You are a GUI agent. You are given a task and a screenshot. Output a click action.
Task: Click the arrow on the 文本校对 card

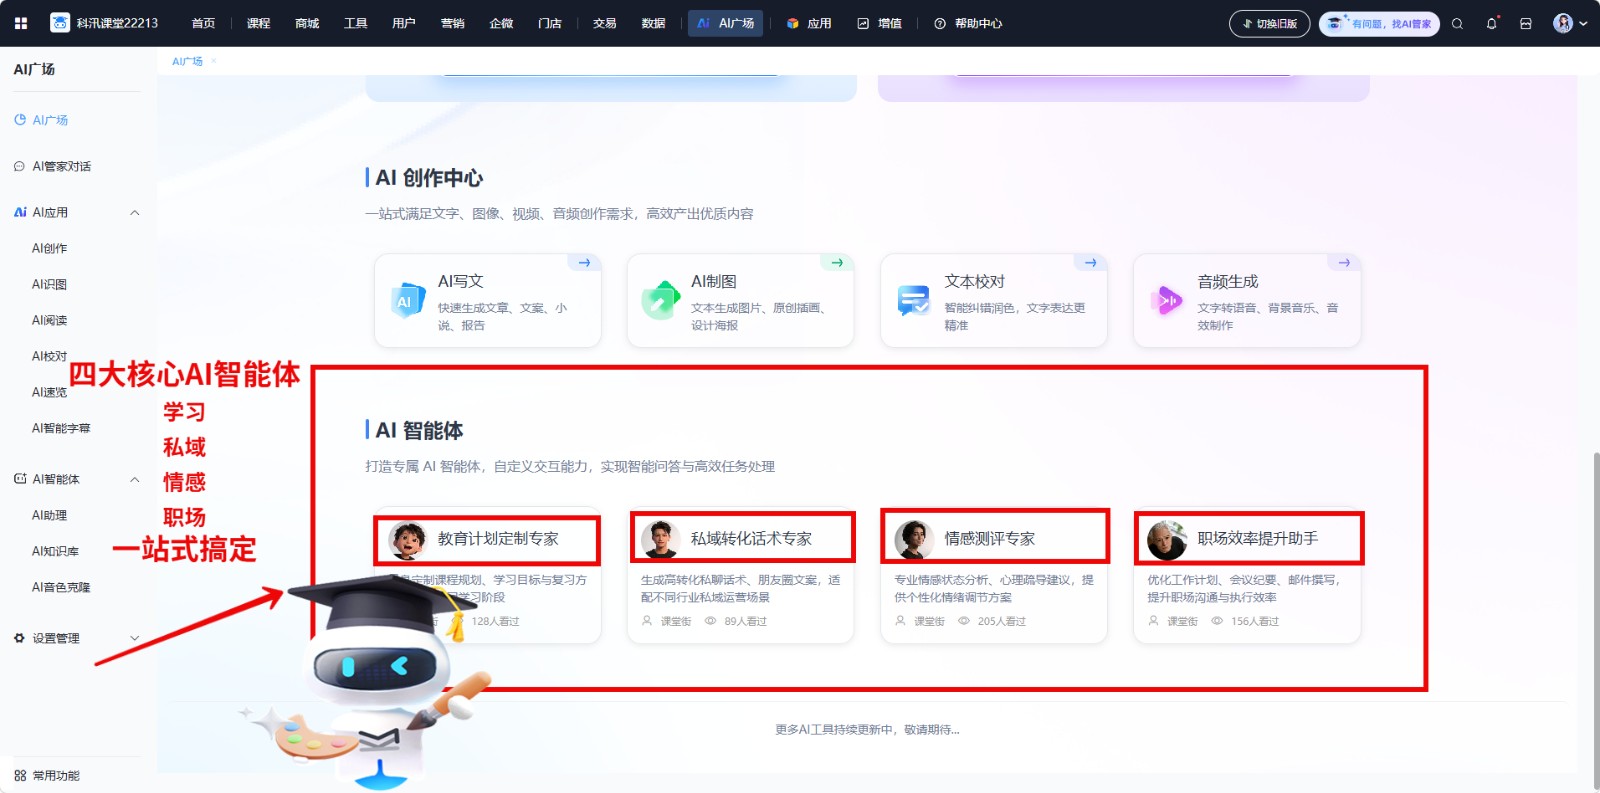(1090, 263)
